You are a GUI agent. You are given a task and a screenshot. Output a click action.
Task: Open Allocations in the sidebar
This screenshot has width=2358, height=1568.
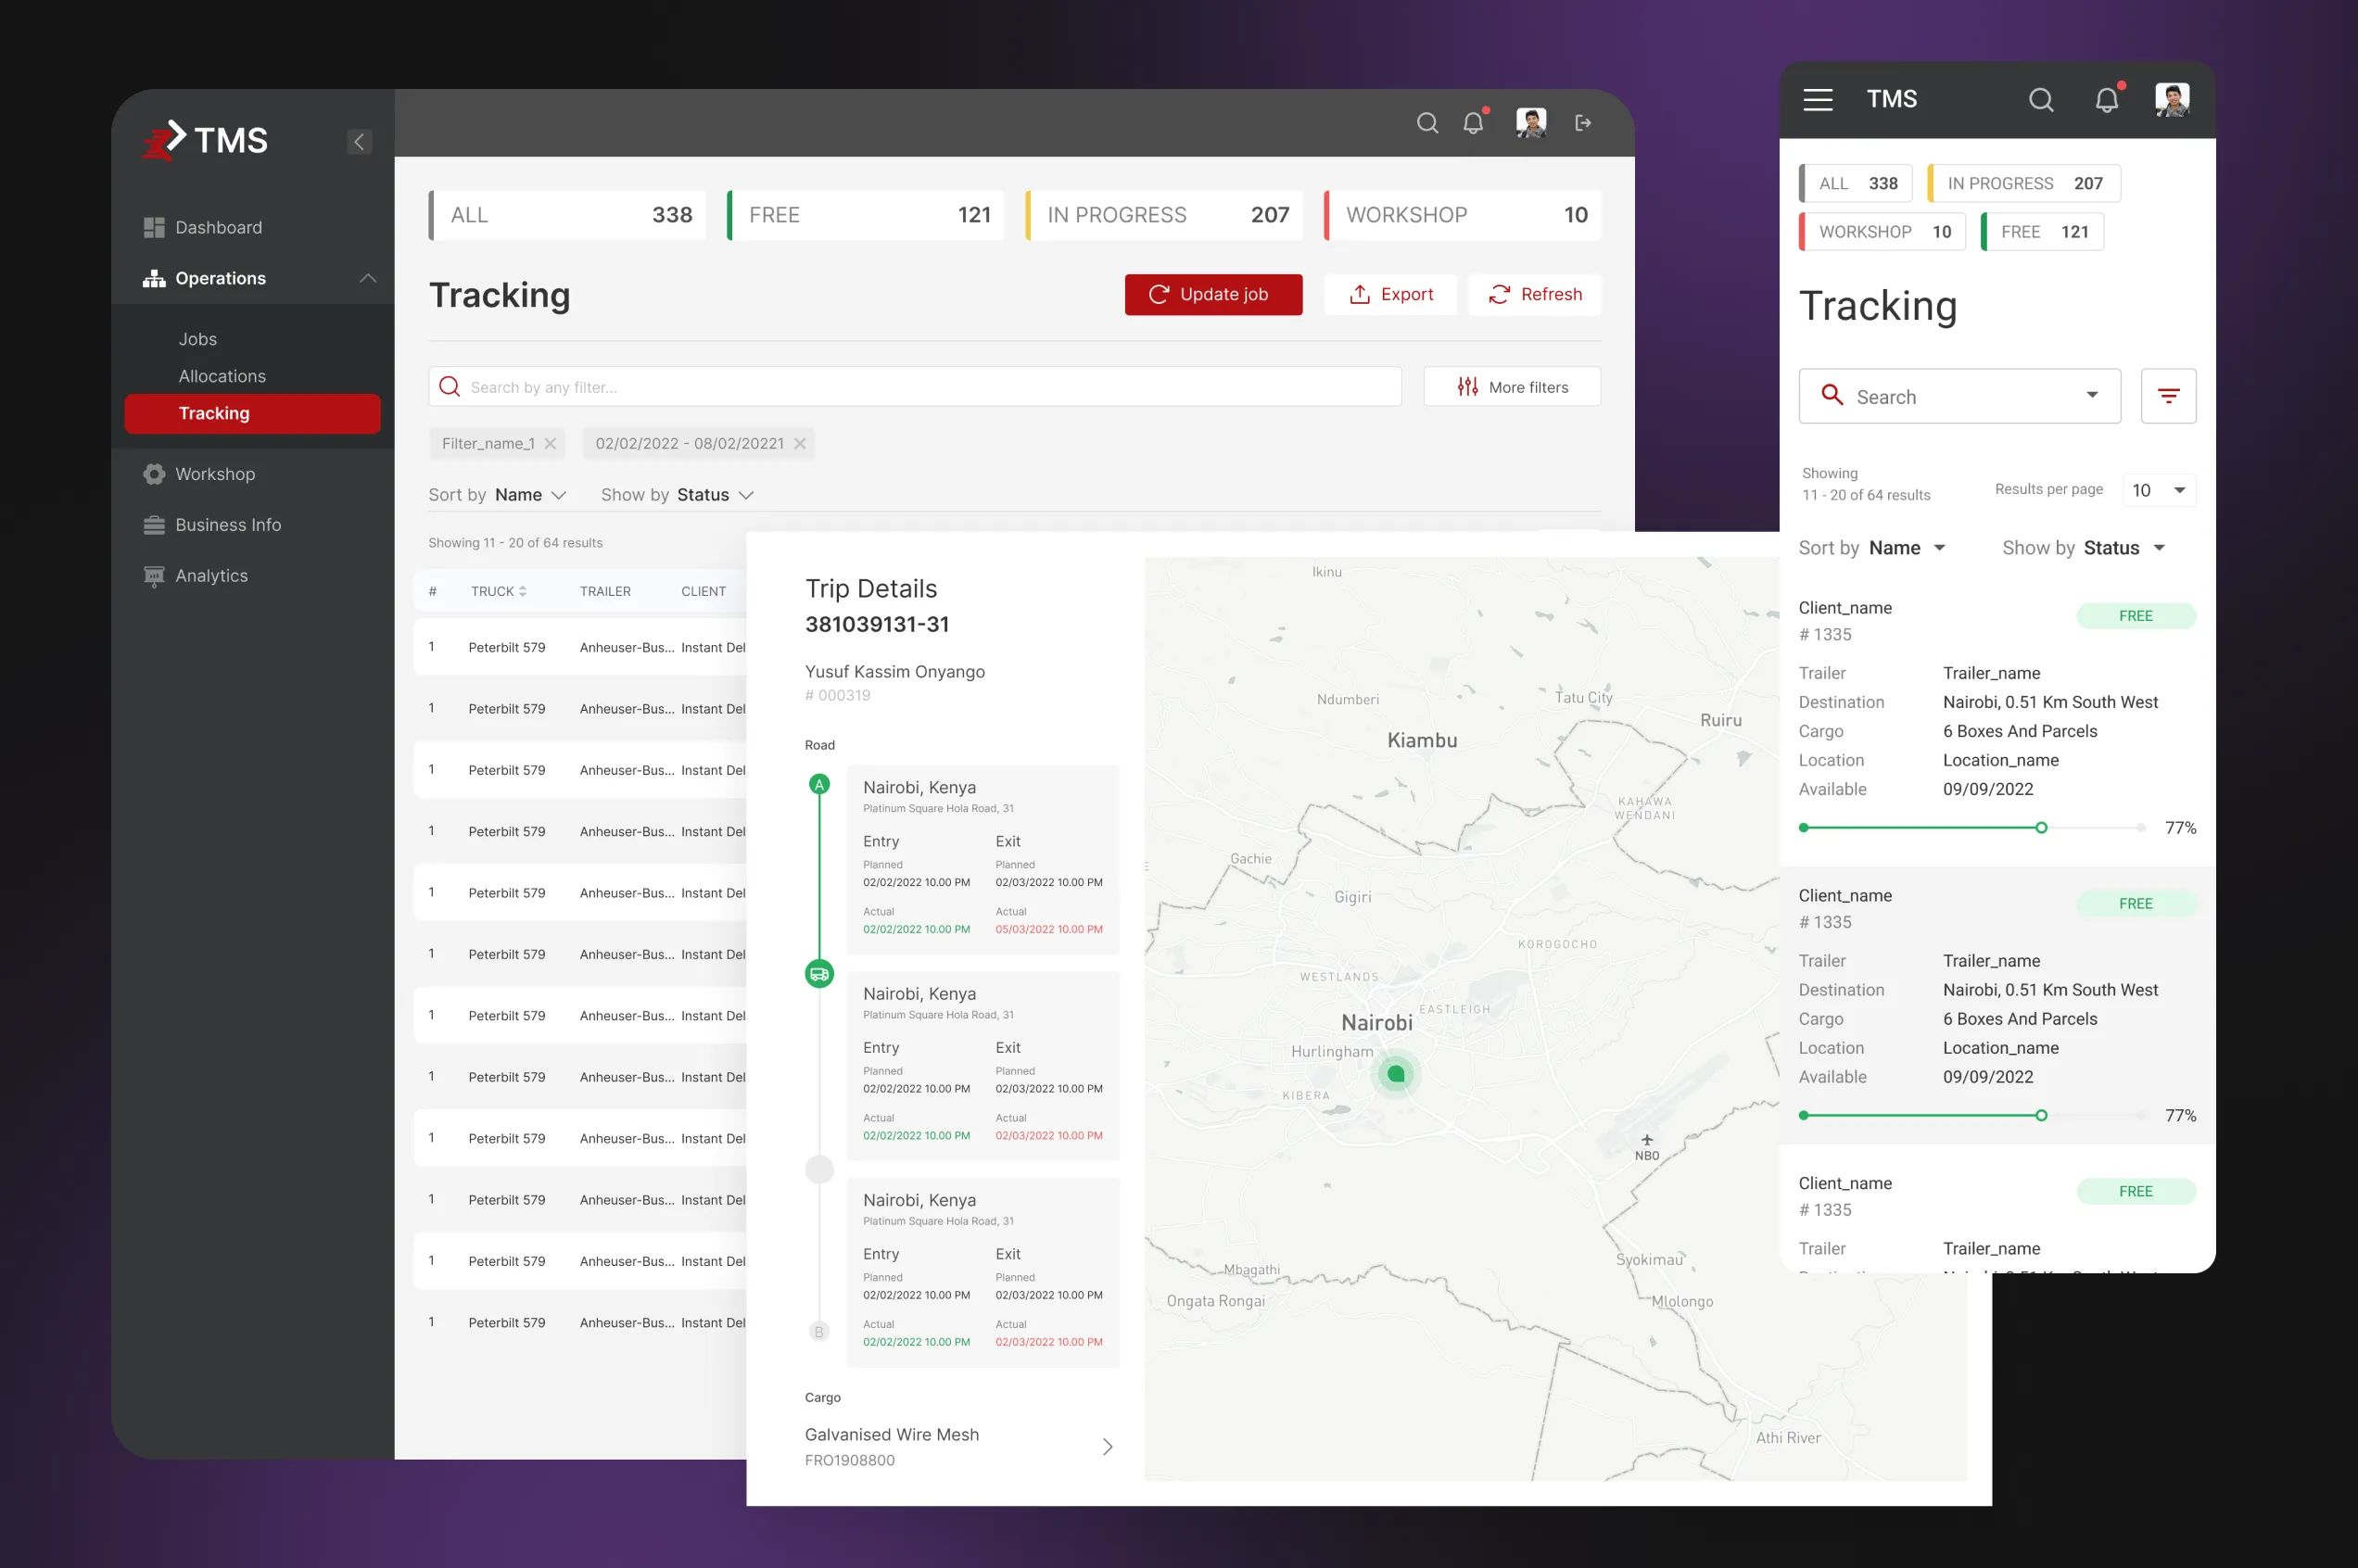pos(222,376)
